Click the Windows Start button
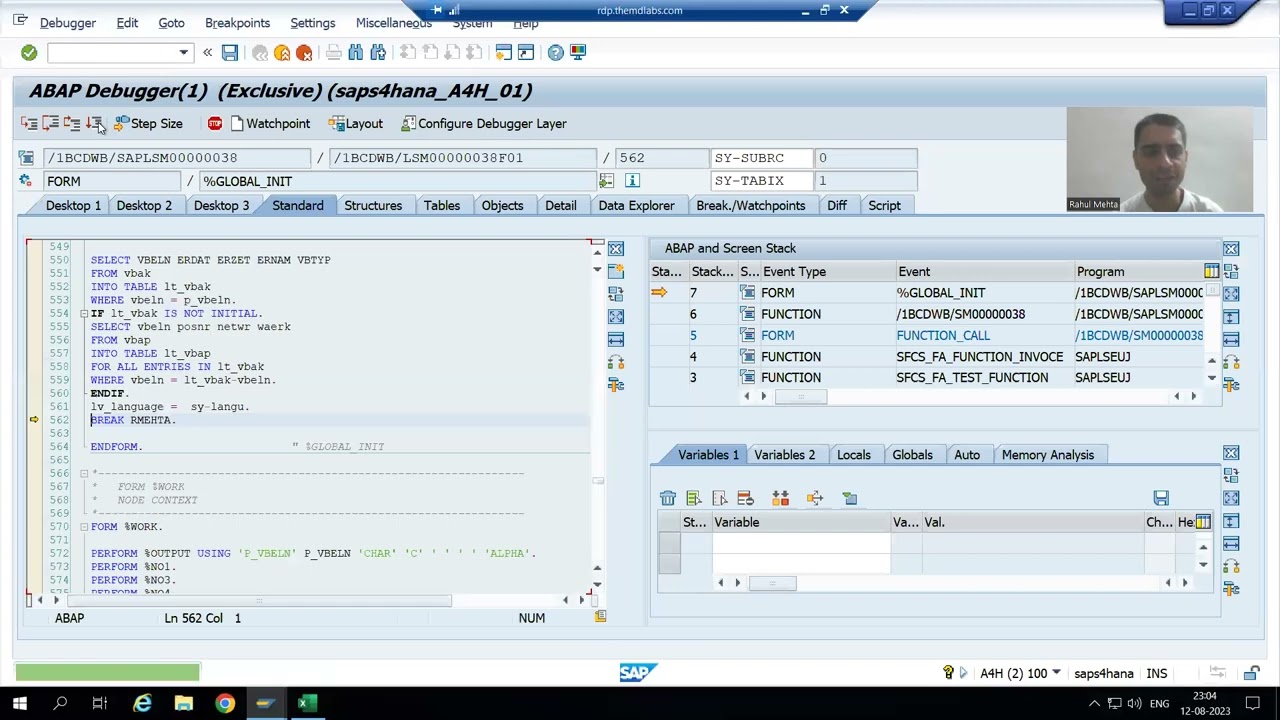Image resolution: width=1280 pixels, height=720 pixels. (x=19, y=704)
